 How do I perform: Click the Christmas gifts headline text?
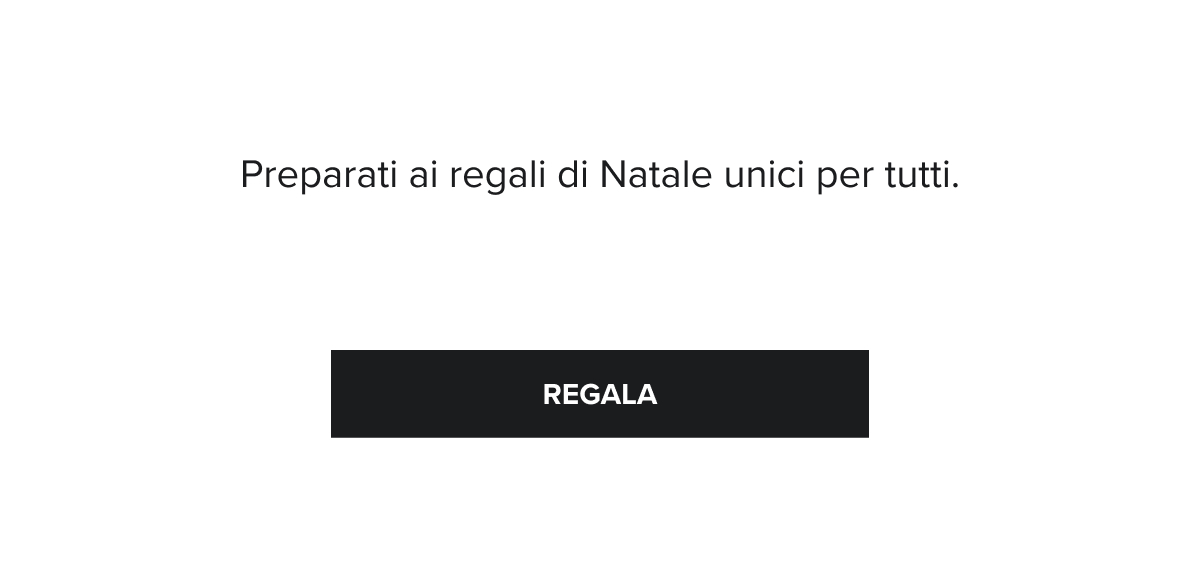[x=599, y=176]
